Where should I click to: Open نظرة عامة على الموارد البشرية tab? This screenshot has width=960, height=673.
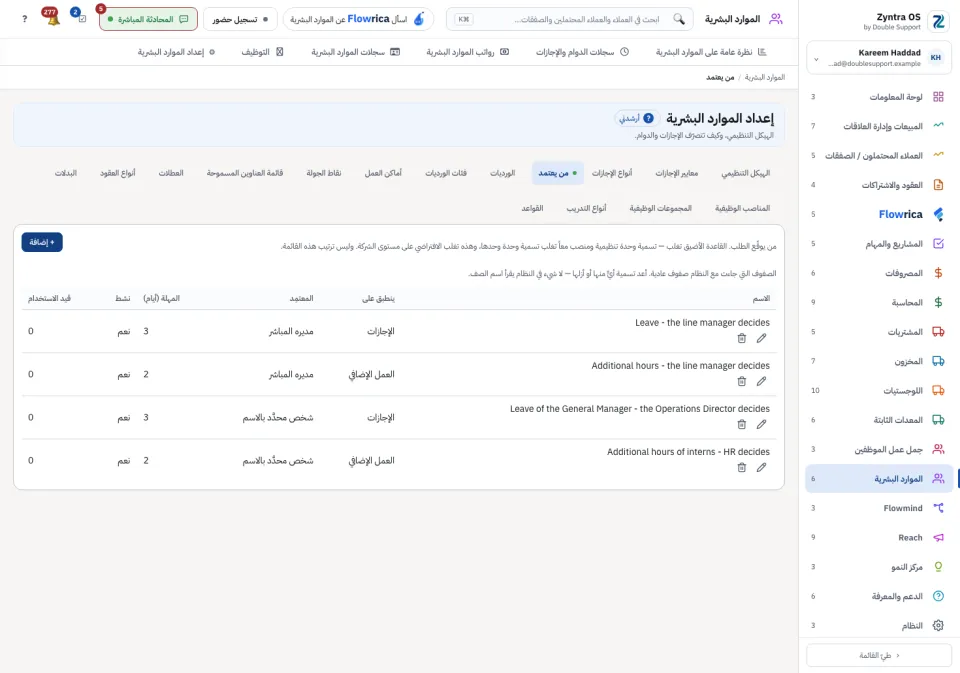711,52
